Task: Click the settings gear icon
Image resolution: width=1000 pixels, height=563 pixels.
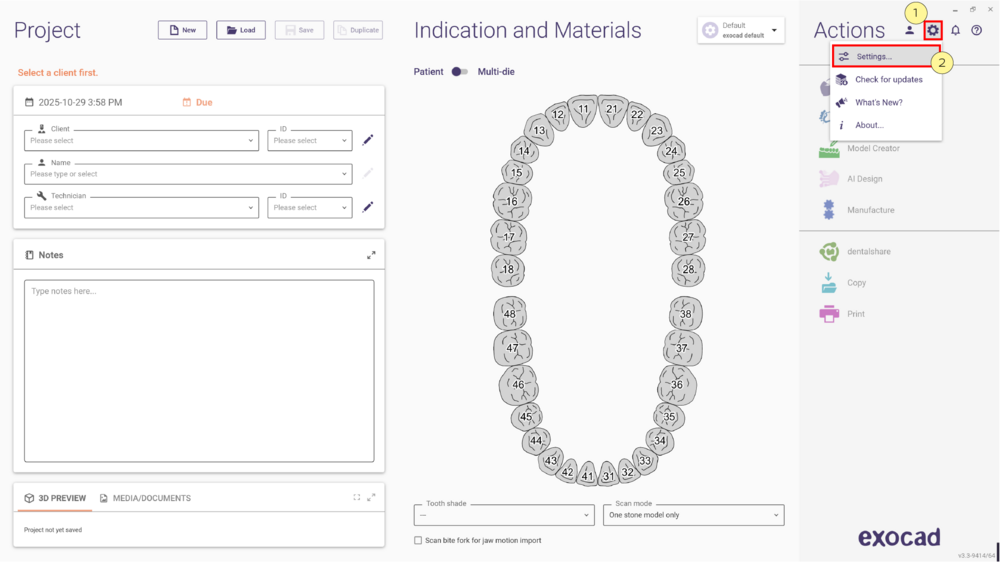Action: (933, 30)
